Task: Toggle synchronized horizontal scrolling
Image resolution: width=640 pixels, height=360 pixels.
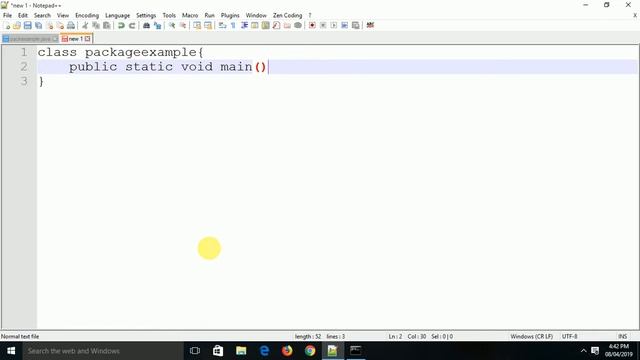Action: coord(208,25)
